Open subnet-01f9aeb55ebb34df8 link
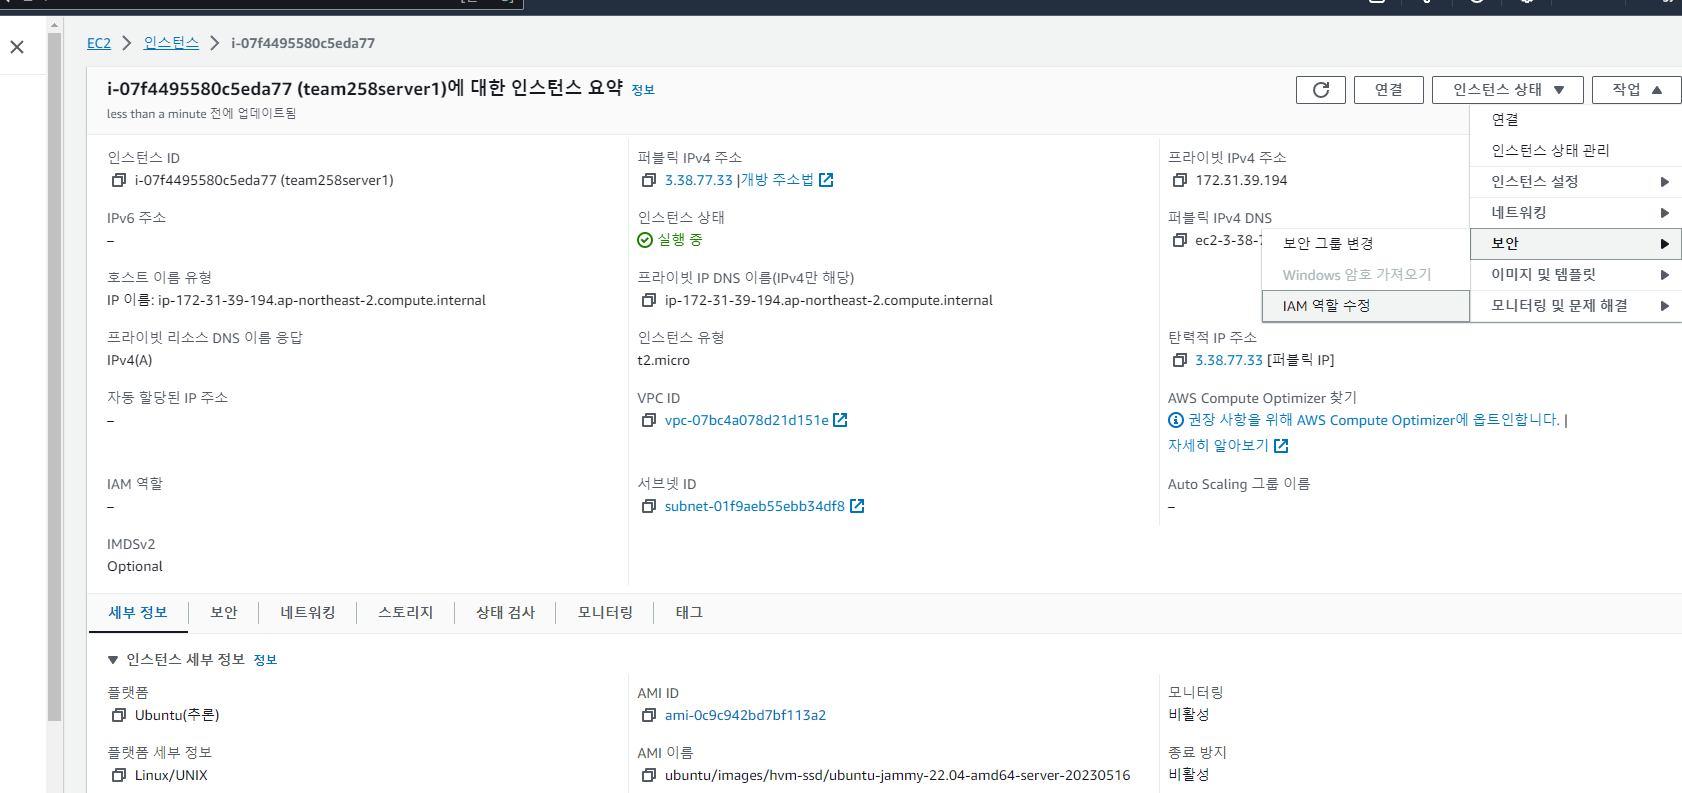Screen dimensions: 1682x793 click(755, 507)
